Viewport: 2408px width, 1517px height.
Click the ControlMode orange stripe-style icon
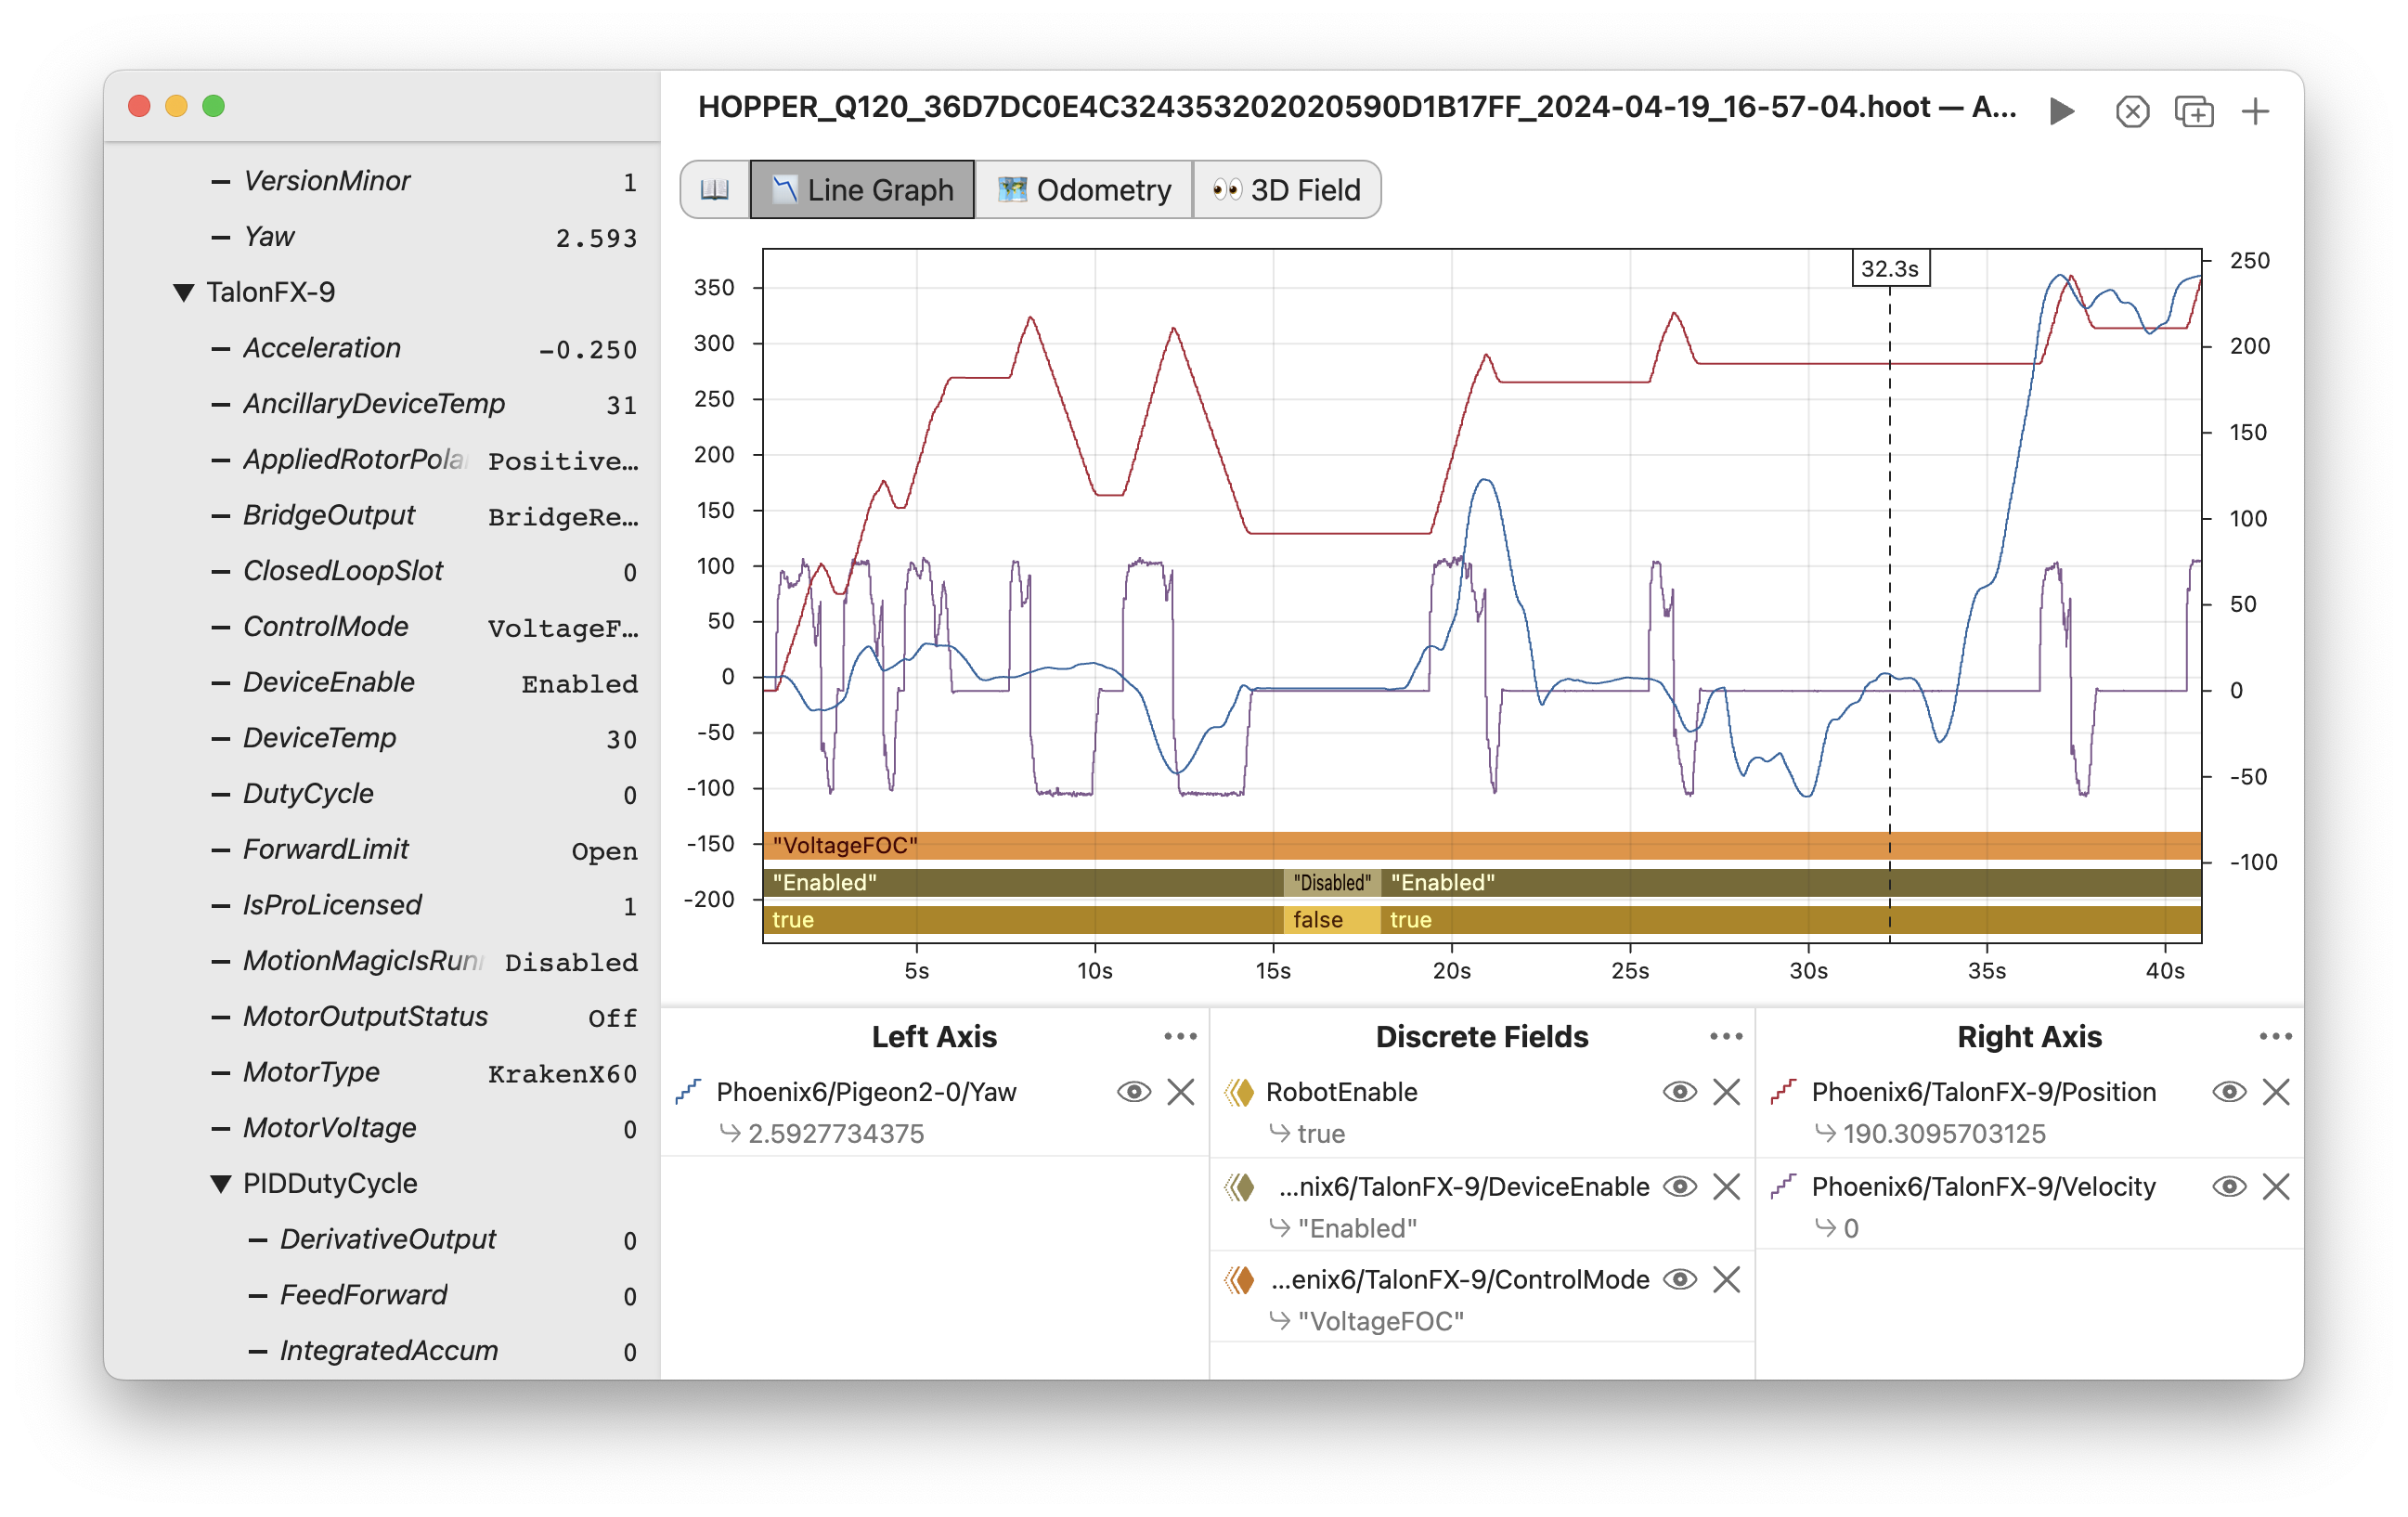[1239, 1279]
